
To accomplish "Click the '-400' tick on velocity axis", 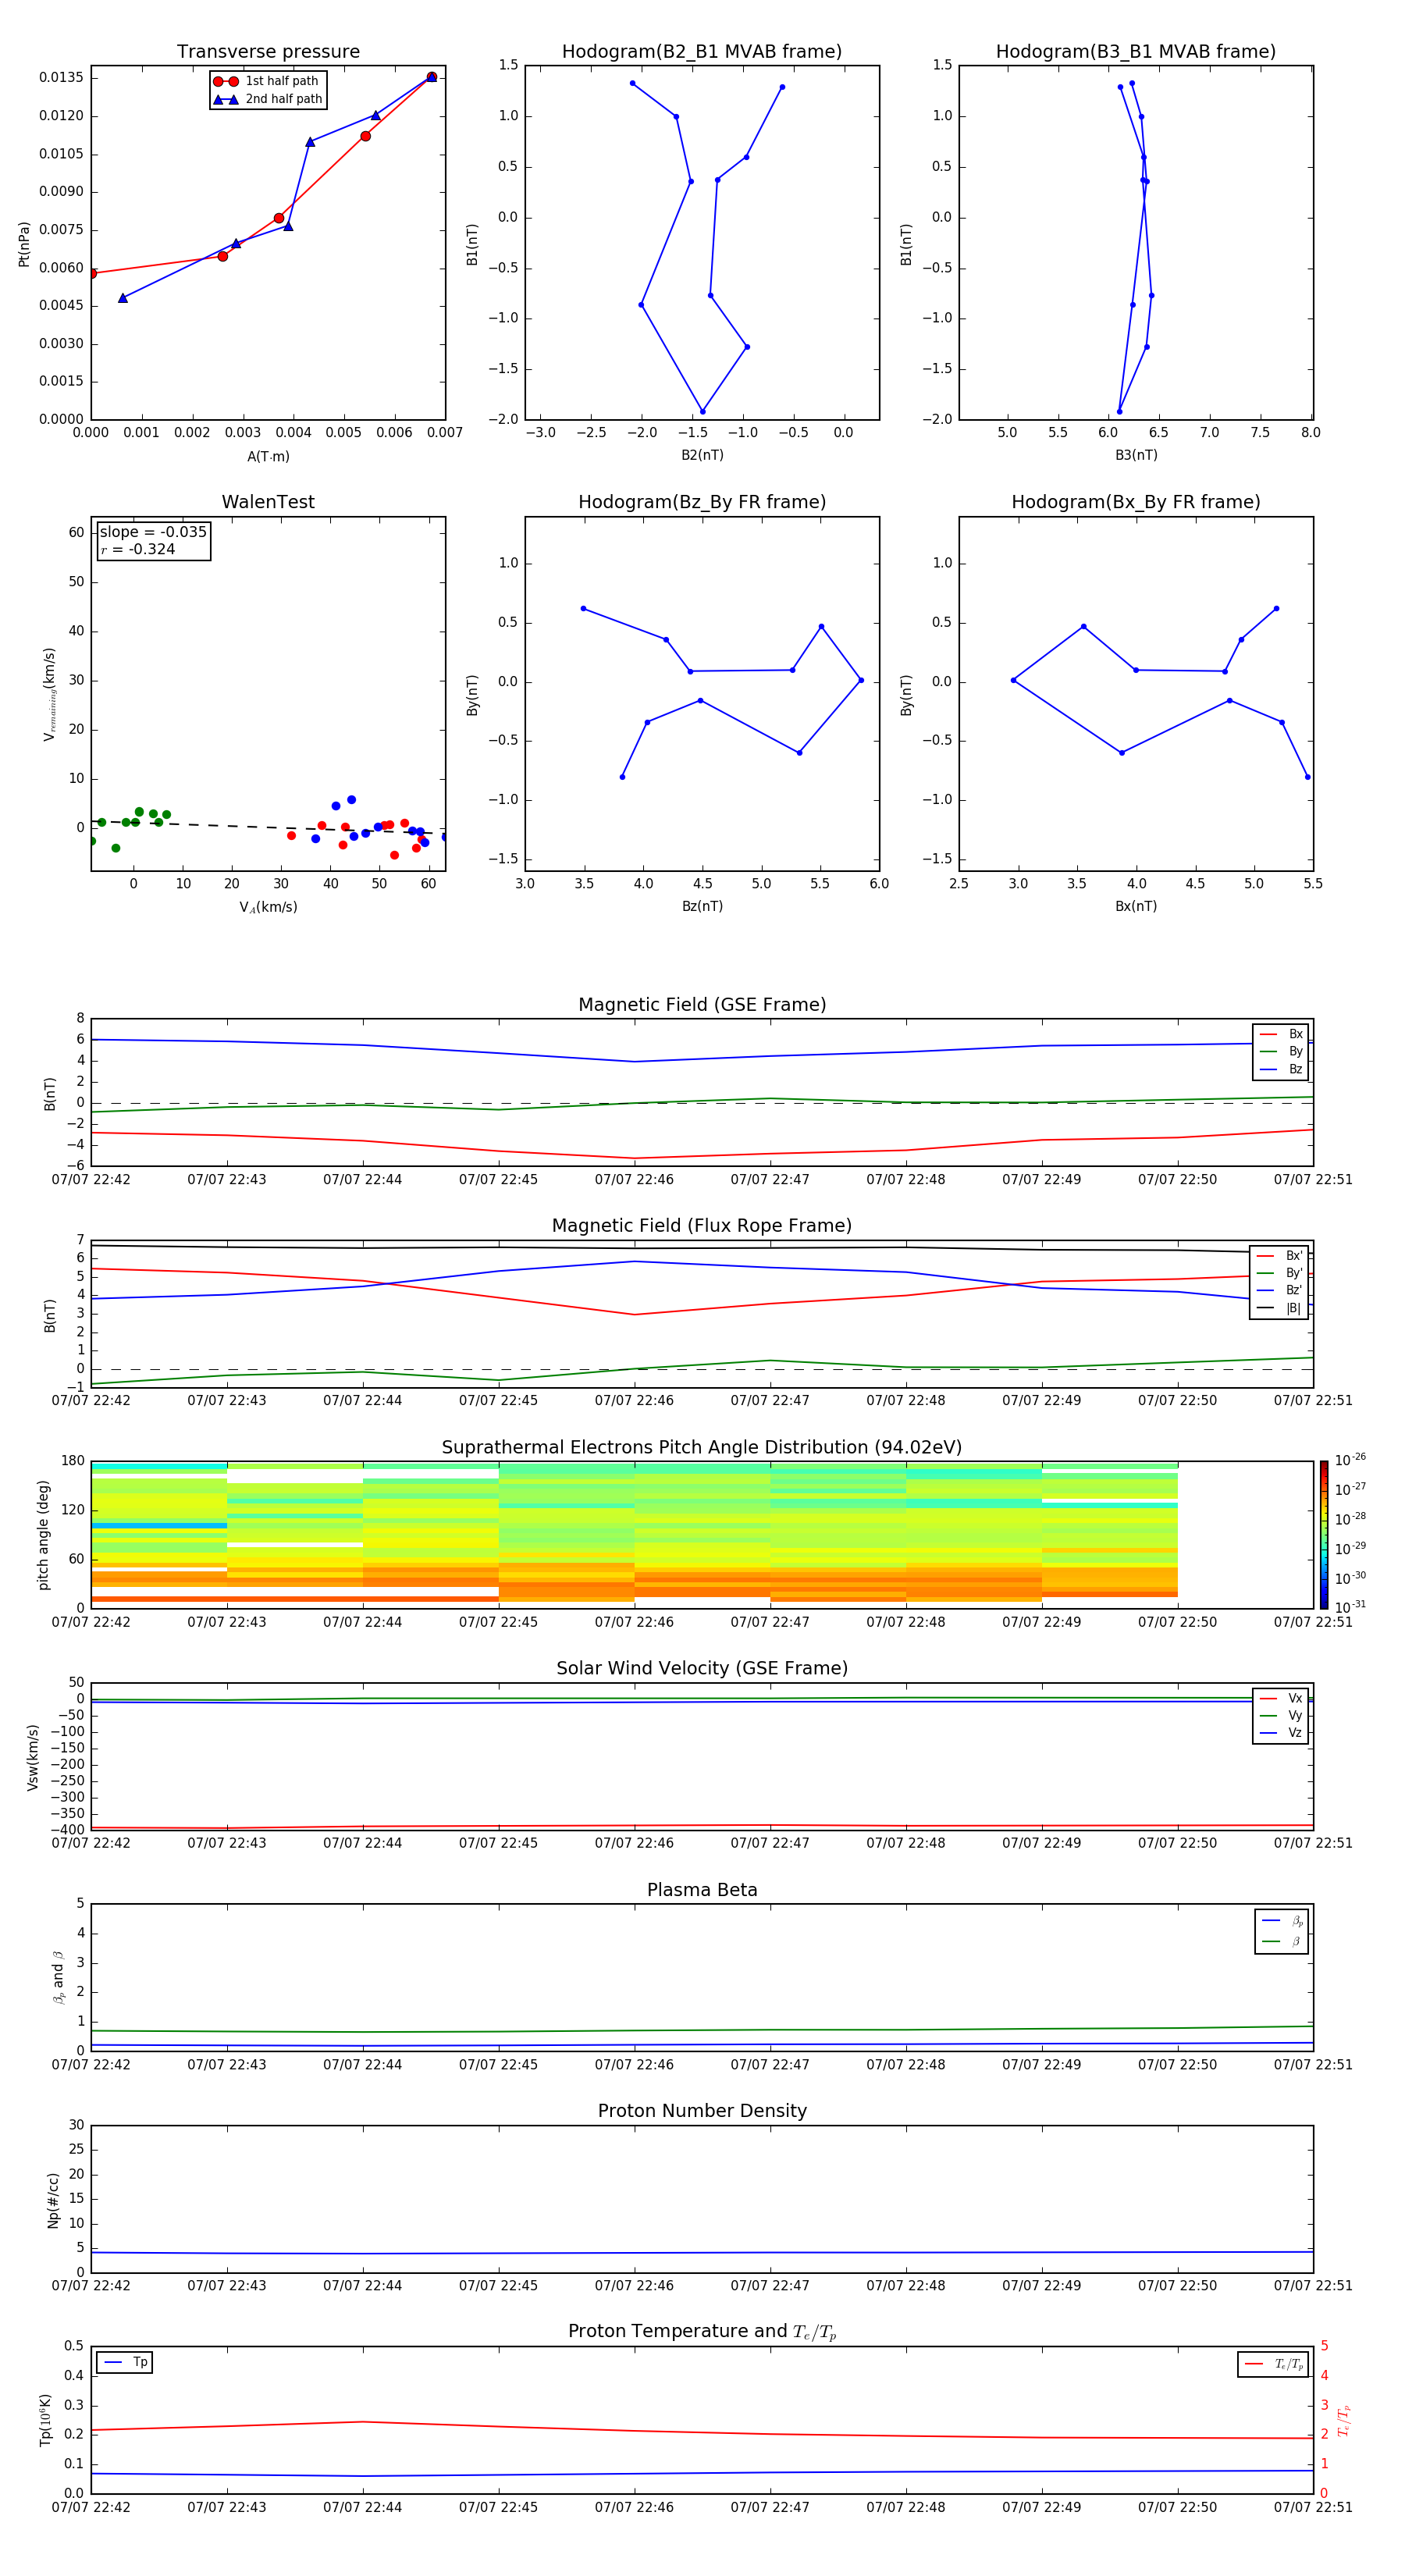I will click(x=67, y=1830).
